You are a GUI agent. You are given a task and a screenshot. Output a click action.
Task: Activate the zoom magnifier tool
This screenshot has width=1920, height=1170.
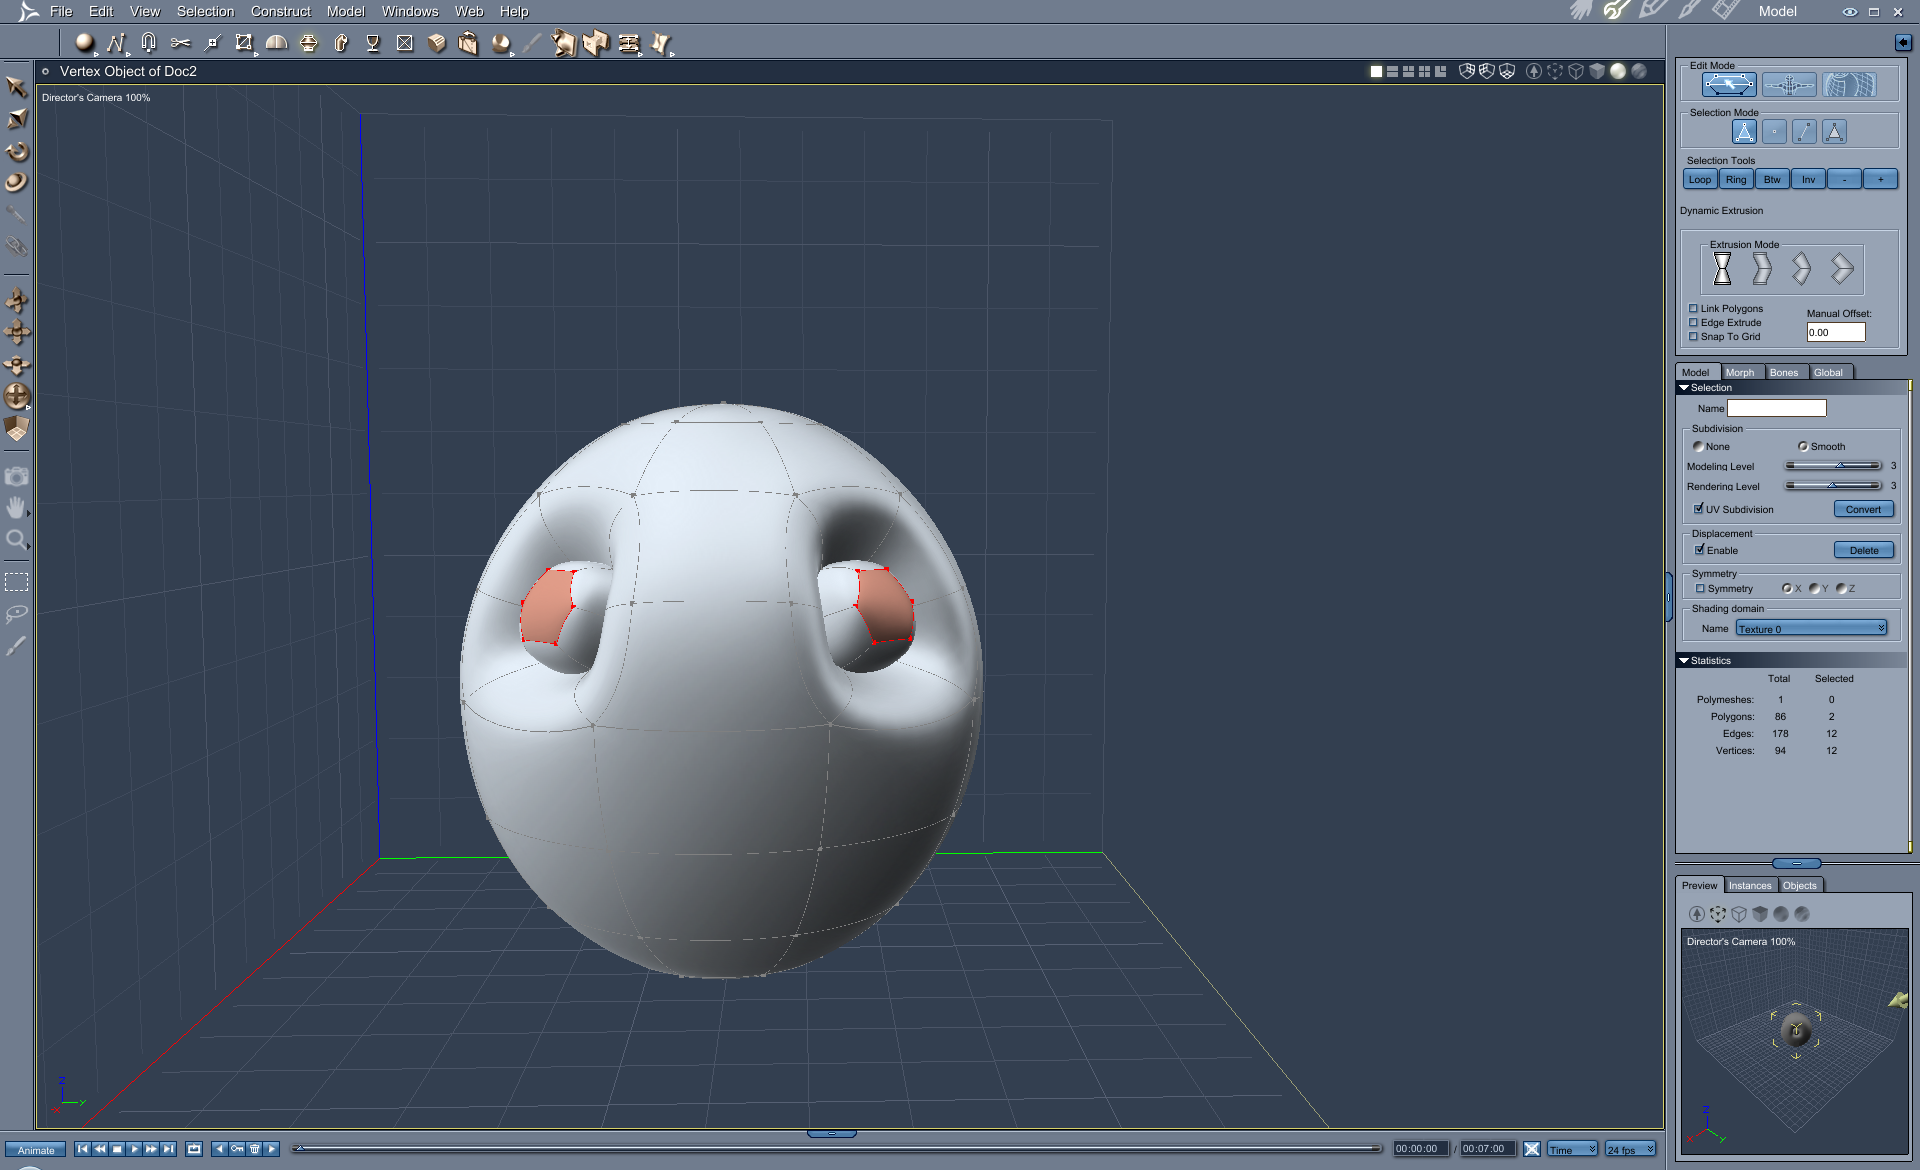[16, 540]
